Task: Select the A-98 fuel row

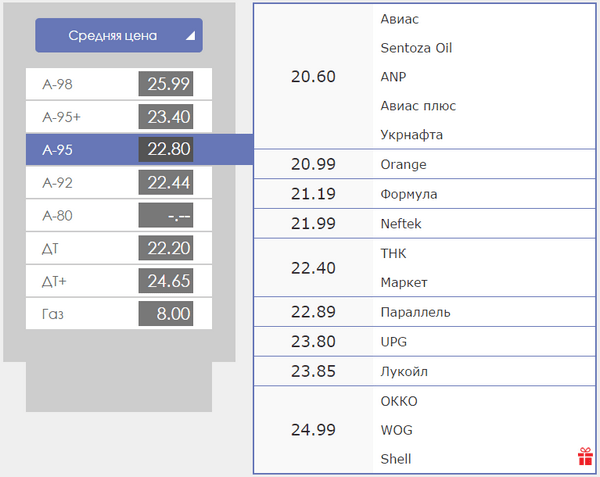Action: pos(119,84)
